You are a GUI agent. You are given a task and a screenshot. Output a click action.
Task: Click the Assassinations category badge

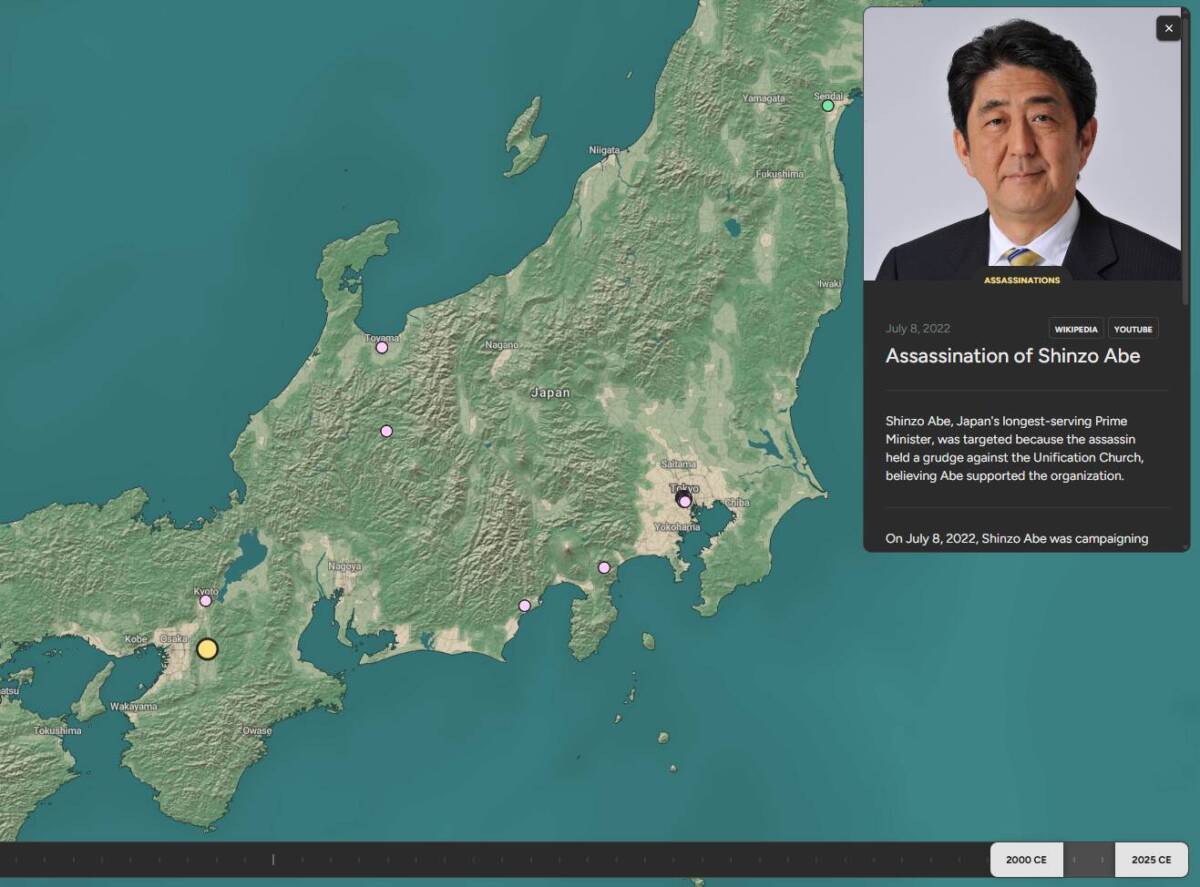[x=1021, y=280]
